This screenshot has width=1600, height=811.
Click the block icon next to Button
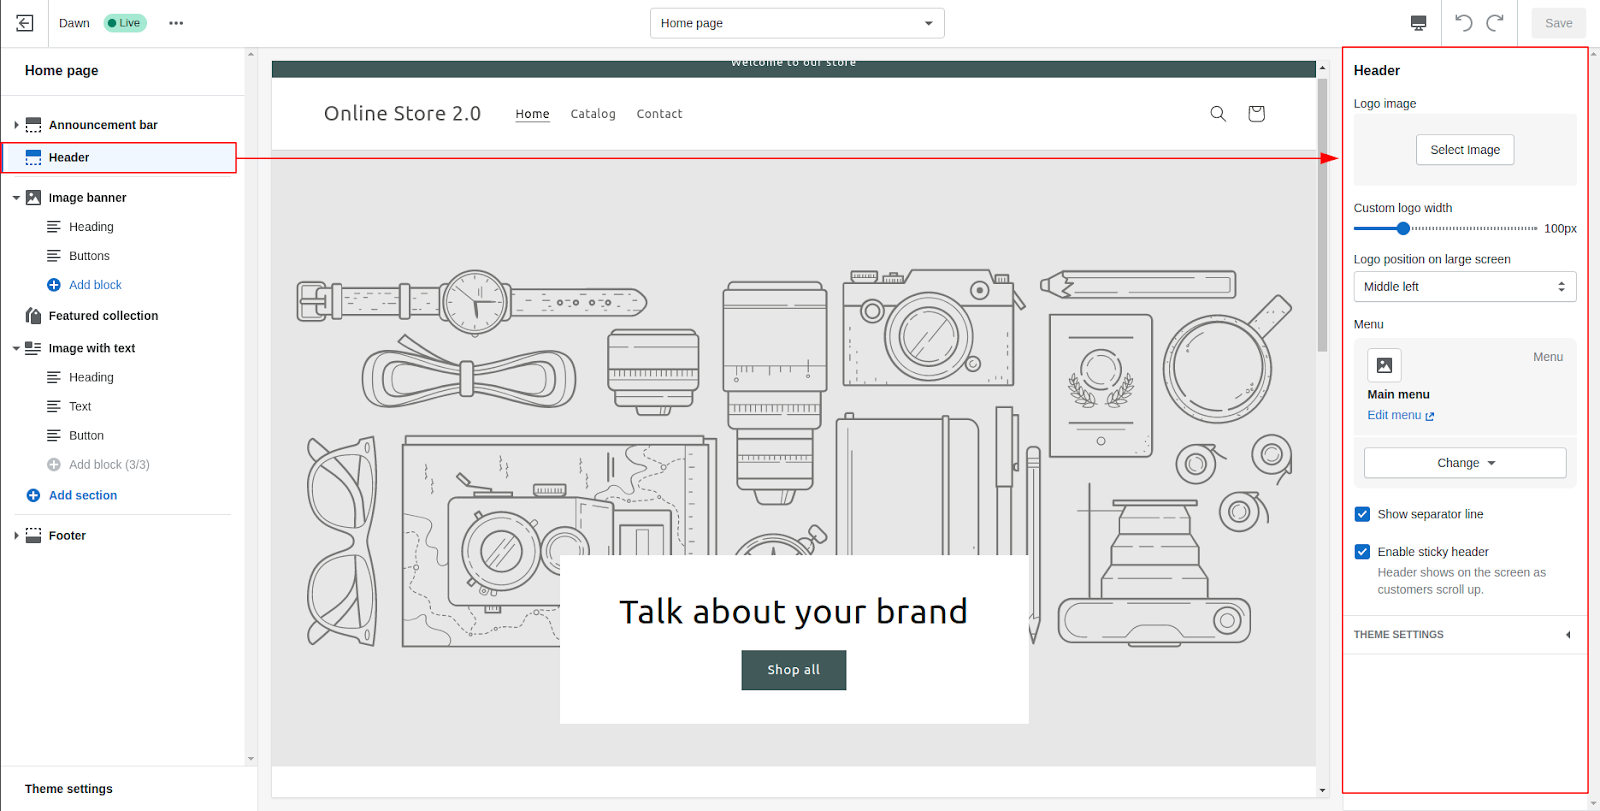(x=54, y=436)
